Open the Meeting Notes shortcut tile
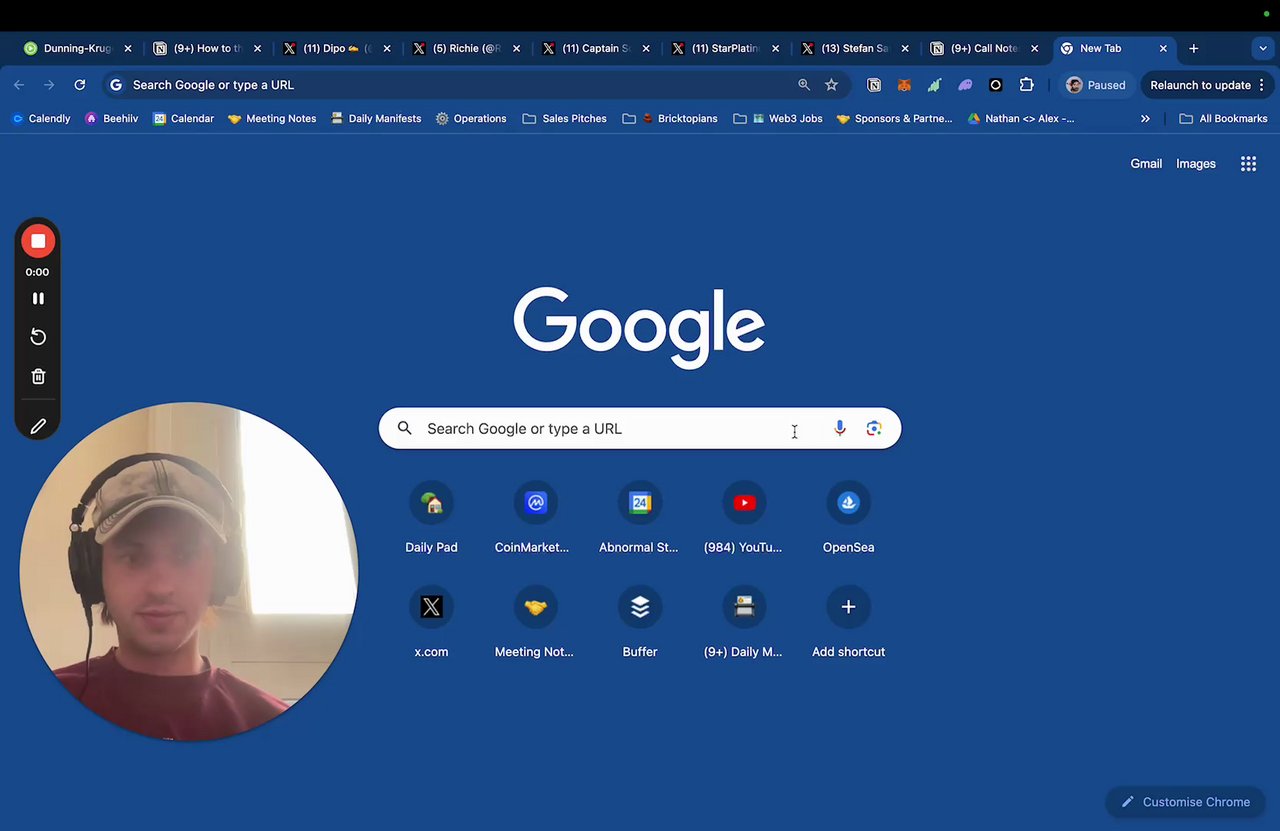 tap(535, 623)
